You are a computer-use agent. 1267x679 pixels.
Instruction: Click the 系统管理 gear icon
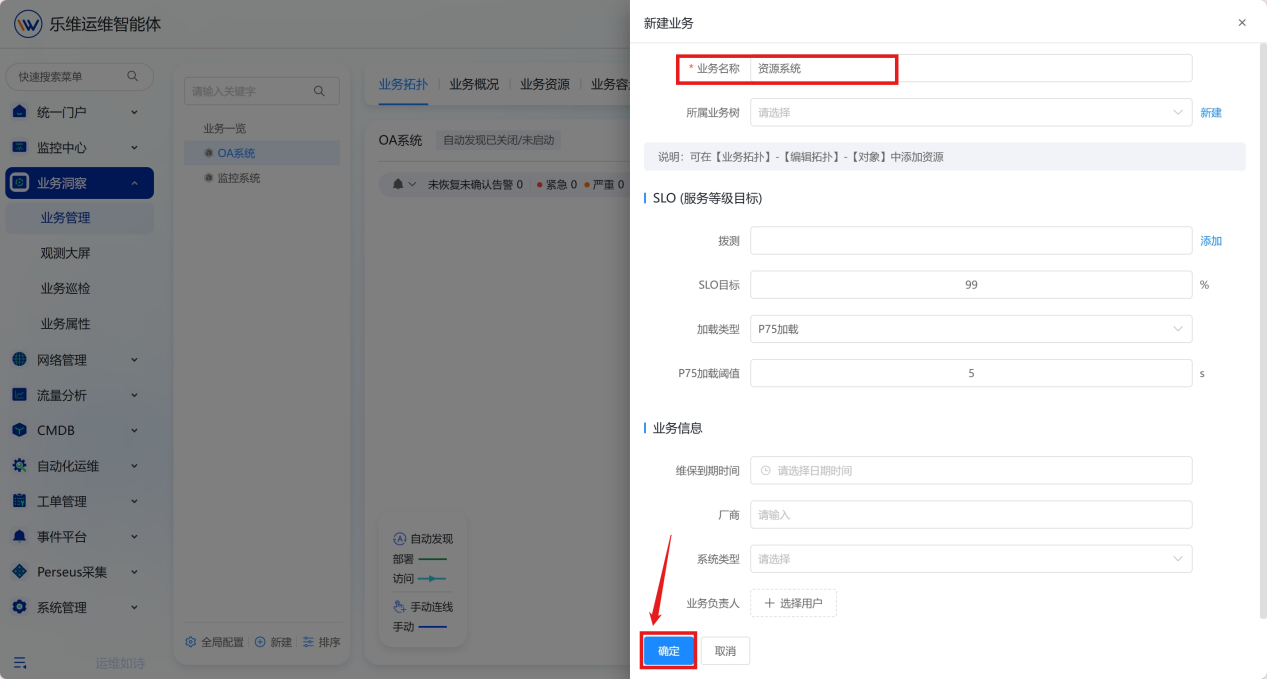(19, 607)
